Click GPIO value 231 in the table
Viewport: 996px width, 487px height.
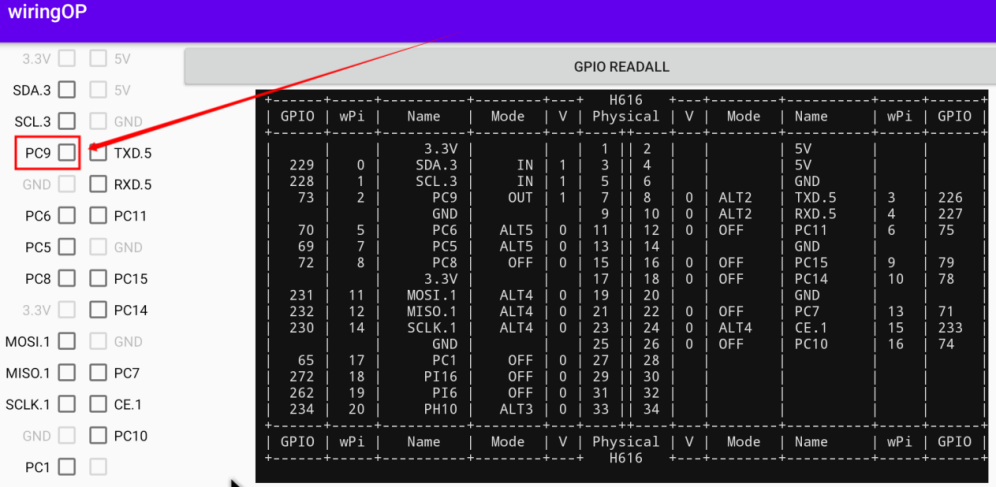click(302, 295)
